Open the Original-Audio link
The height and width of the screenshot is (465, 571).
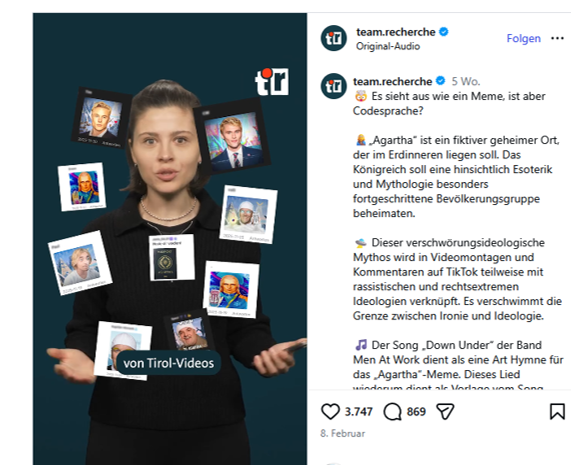(388, 46)
